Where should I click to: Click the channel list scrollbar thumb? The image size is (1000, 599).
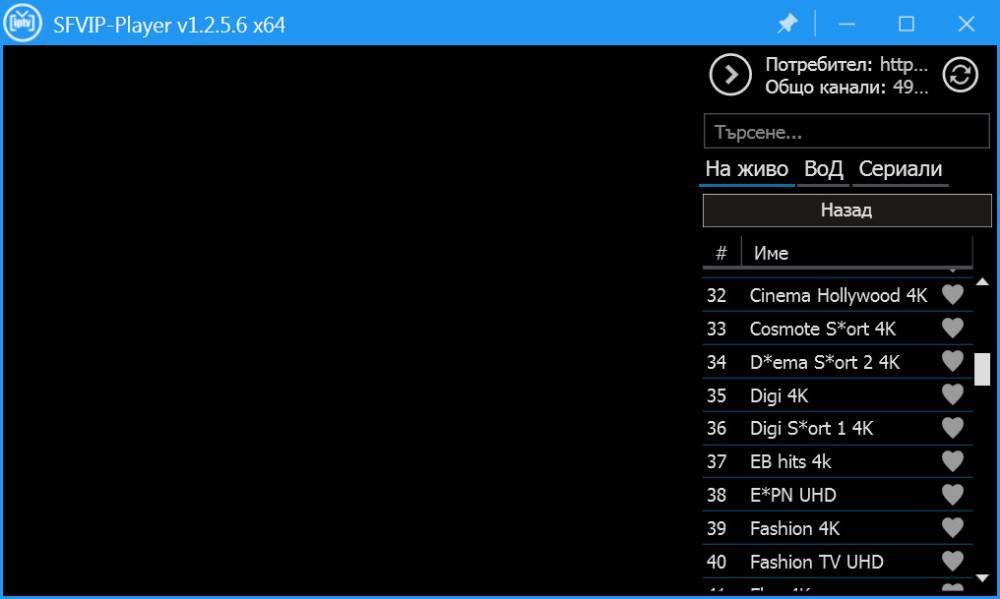coord(982,369)
